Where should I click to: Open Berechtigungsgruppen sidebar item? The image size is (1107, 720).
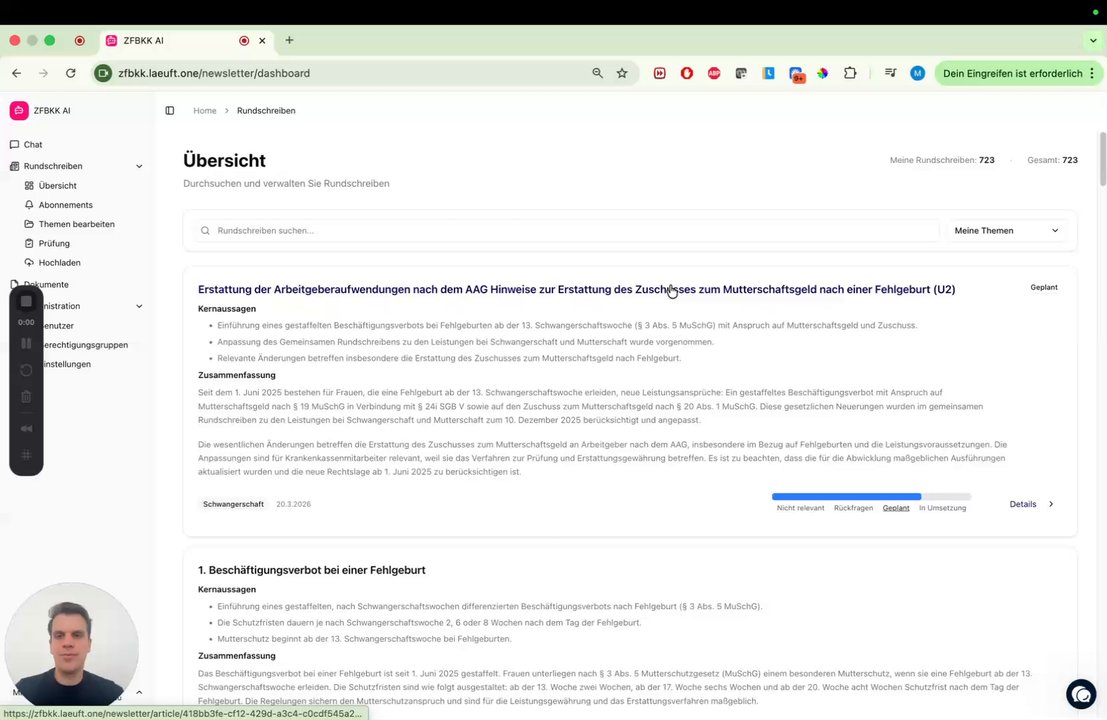pyautogui.click(x=85, y=344)
